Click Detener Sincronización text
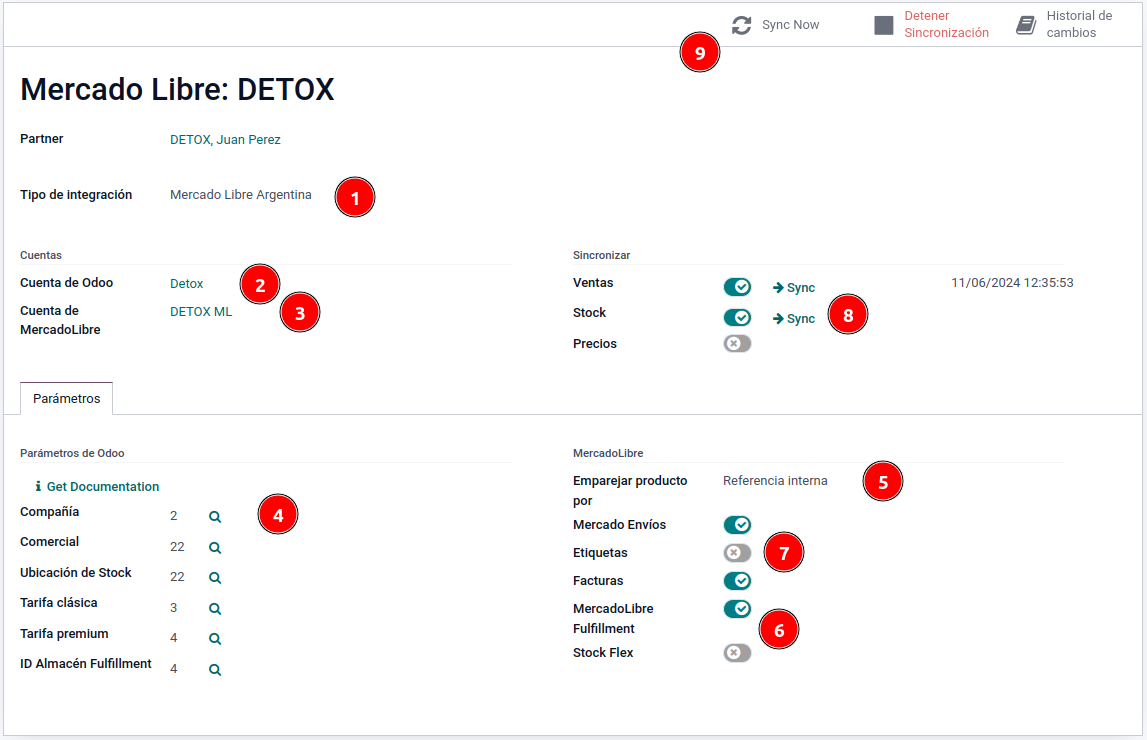This screenshot has height=740, width=1147. click(x=947, y=24)
